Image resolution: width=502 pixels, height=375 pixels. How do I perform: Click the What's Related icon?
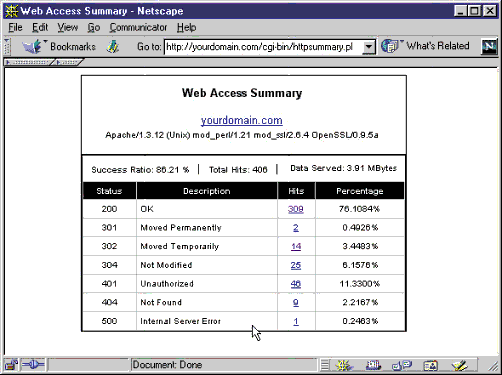point(390,46)
